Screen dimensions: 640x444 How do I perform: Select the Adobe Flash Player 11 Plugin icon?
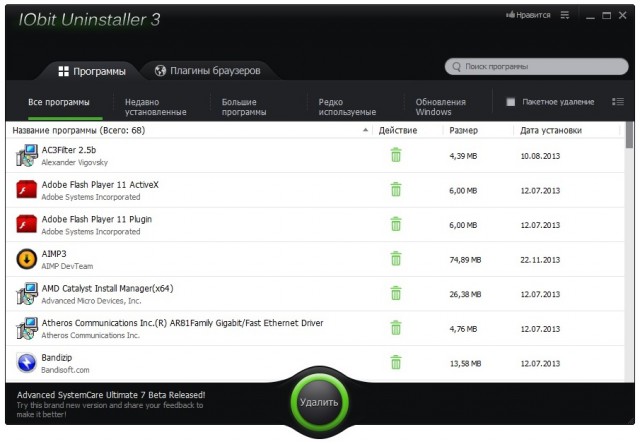(27, 224)
